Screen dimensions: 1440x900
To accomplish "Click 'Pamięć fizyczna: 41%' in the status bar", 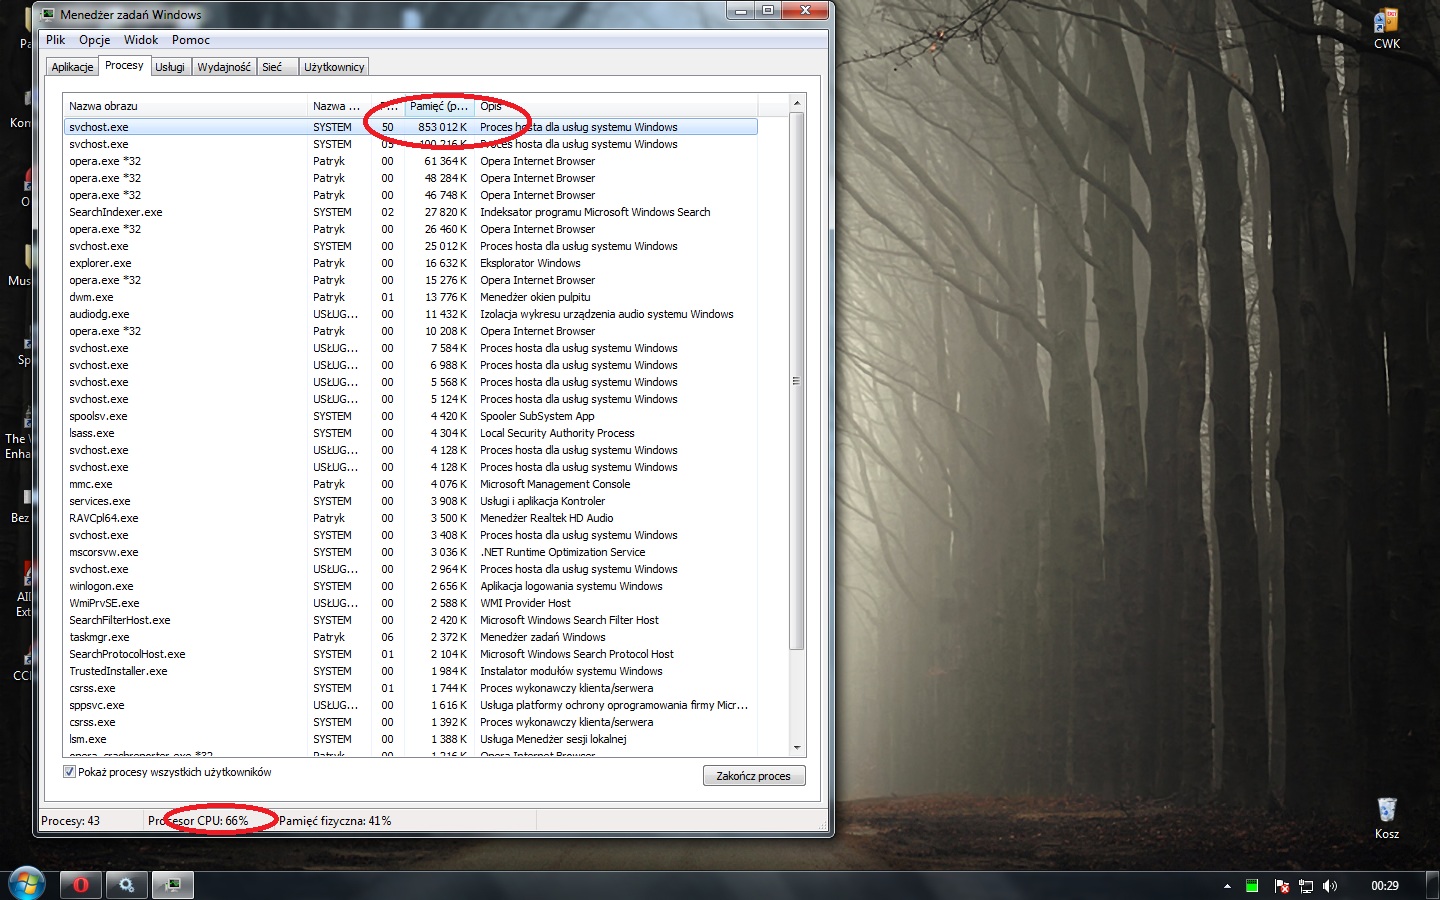I will tap(335, 821).
